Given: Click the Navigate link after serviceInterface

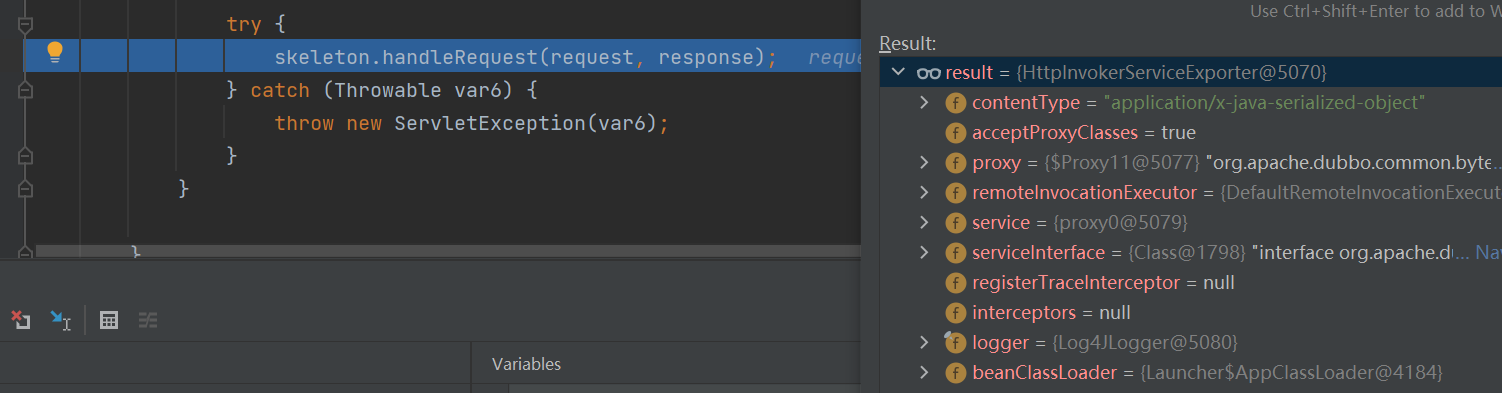Looking at the screenshot, I should pyautogui.click(x=1489, y=253).
